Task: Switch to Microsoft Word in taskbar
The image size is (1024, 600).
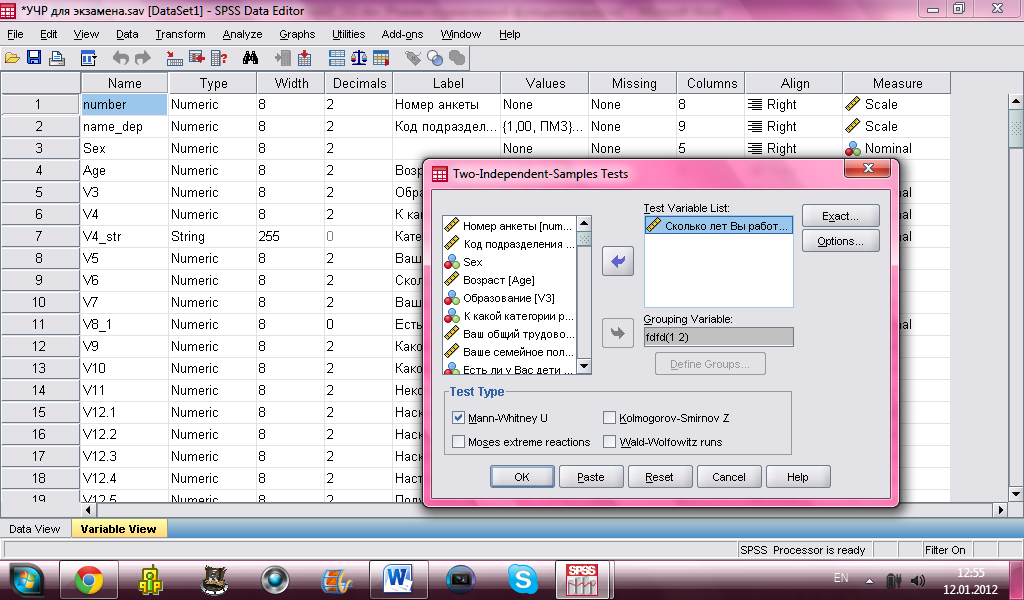Action: pos(399,580)
